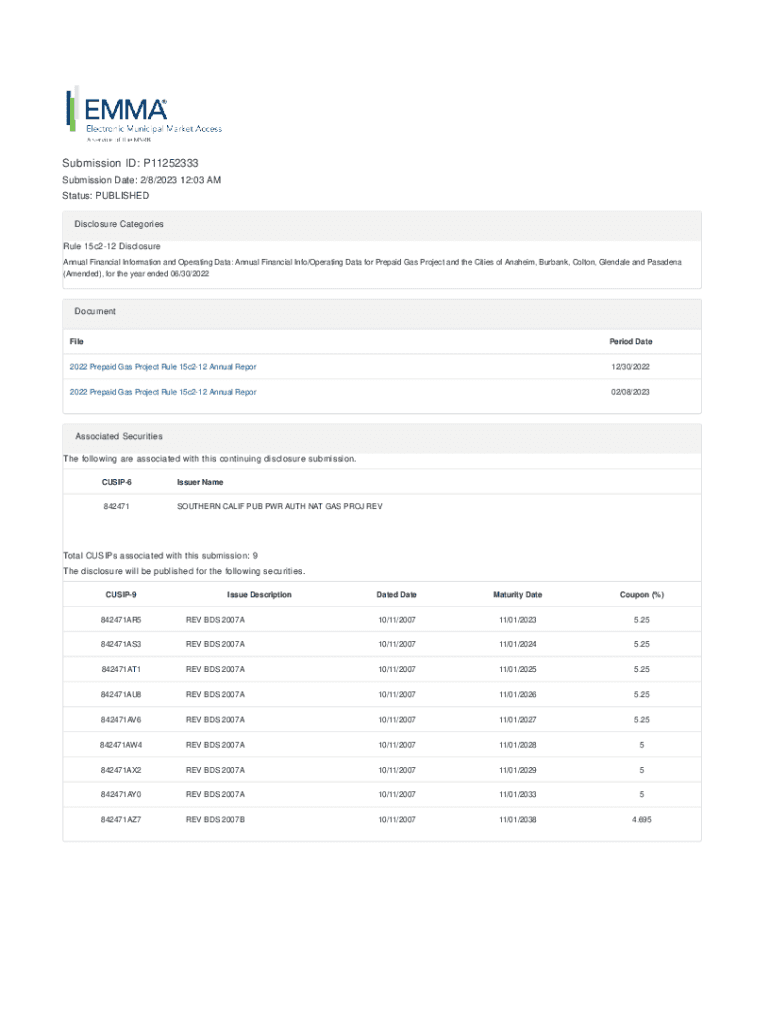770x1024 pixels.
Task: Click the Coupon (%) column header
Action: tap(642, 595)
